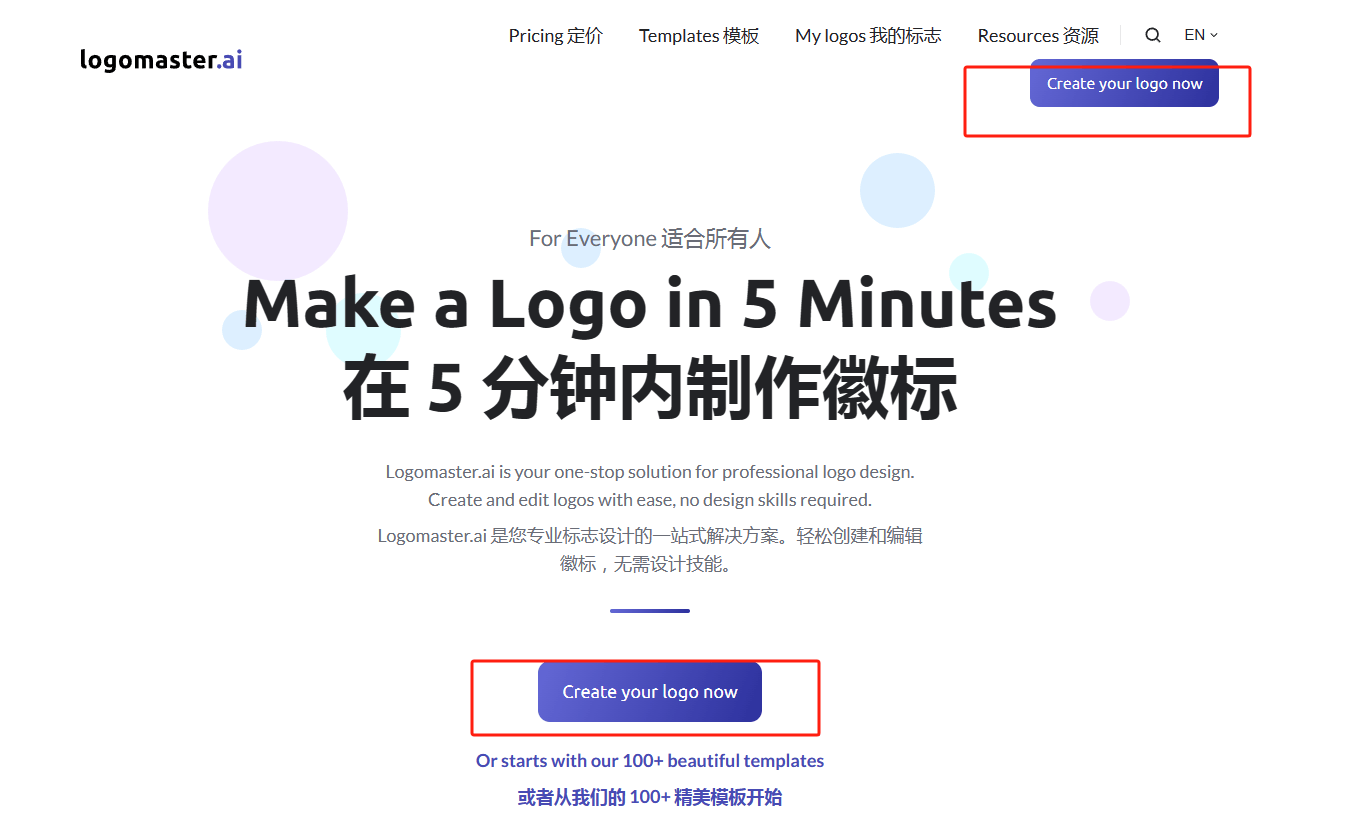Click the For Everyone 适合所有人 label
Viewport: 1357px width, 834px height.
[x=649, y=238]
